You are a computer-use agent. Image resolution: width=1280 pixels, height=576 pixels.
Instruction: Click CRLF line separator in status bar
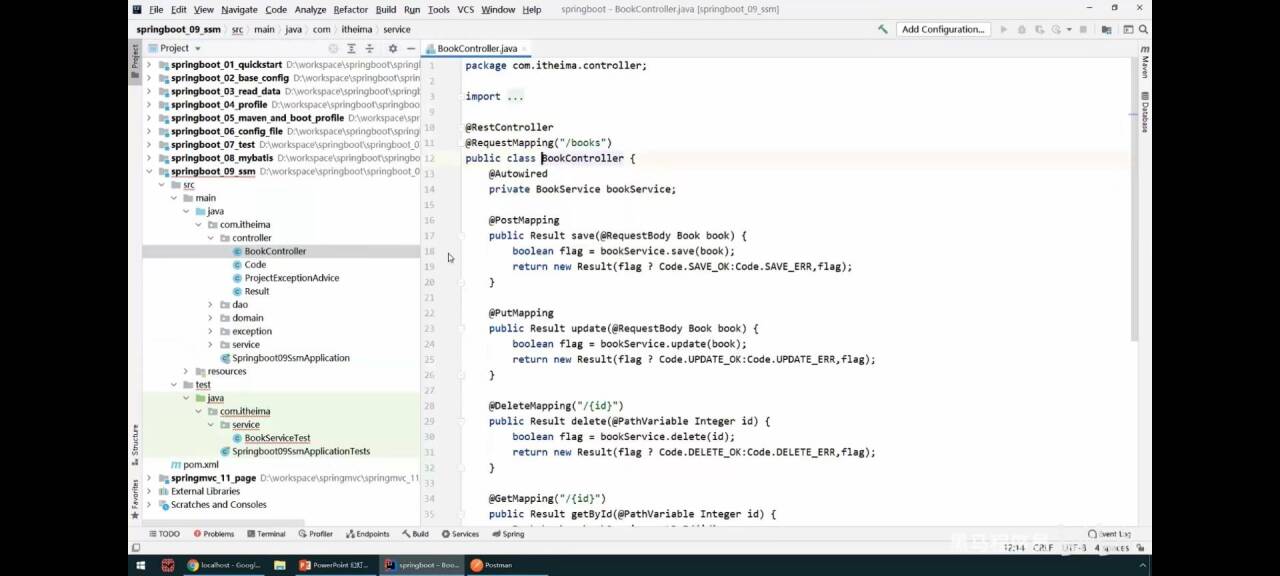pos(1043,548)
